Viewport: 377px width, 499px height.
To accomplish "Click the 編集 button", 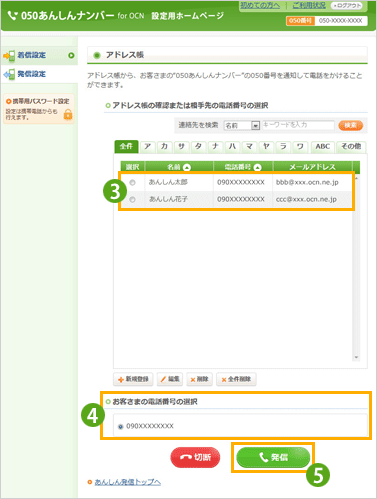I will click(170, 379).
